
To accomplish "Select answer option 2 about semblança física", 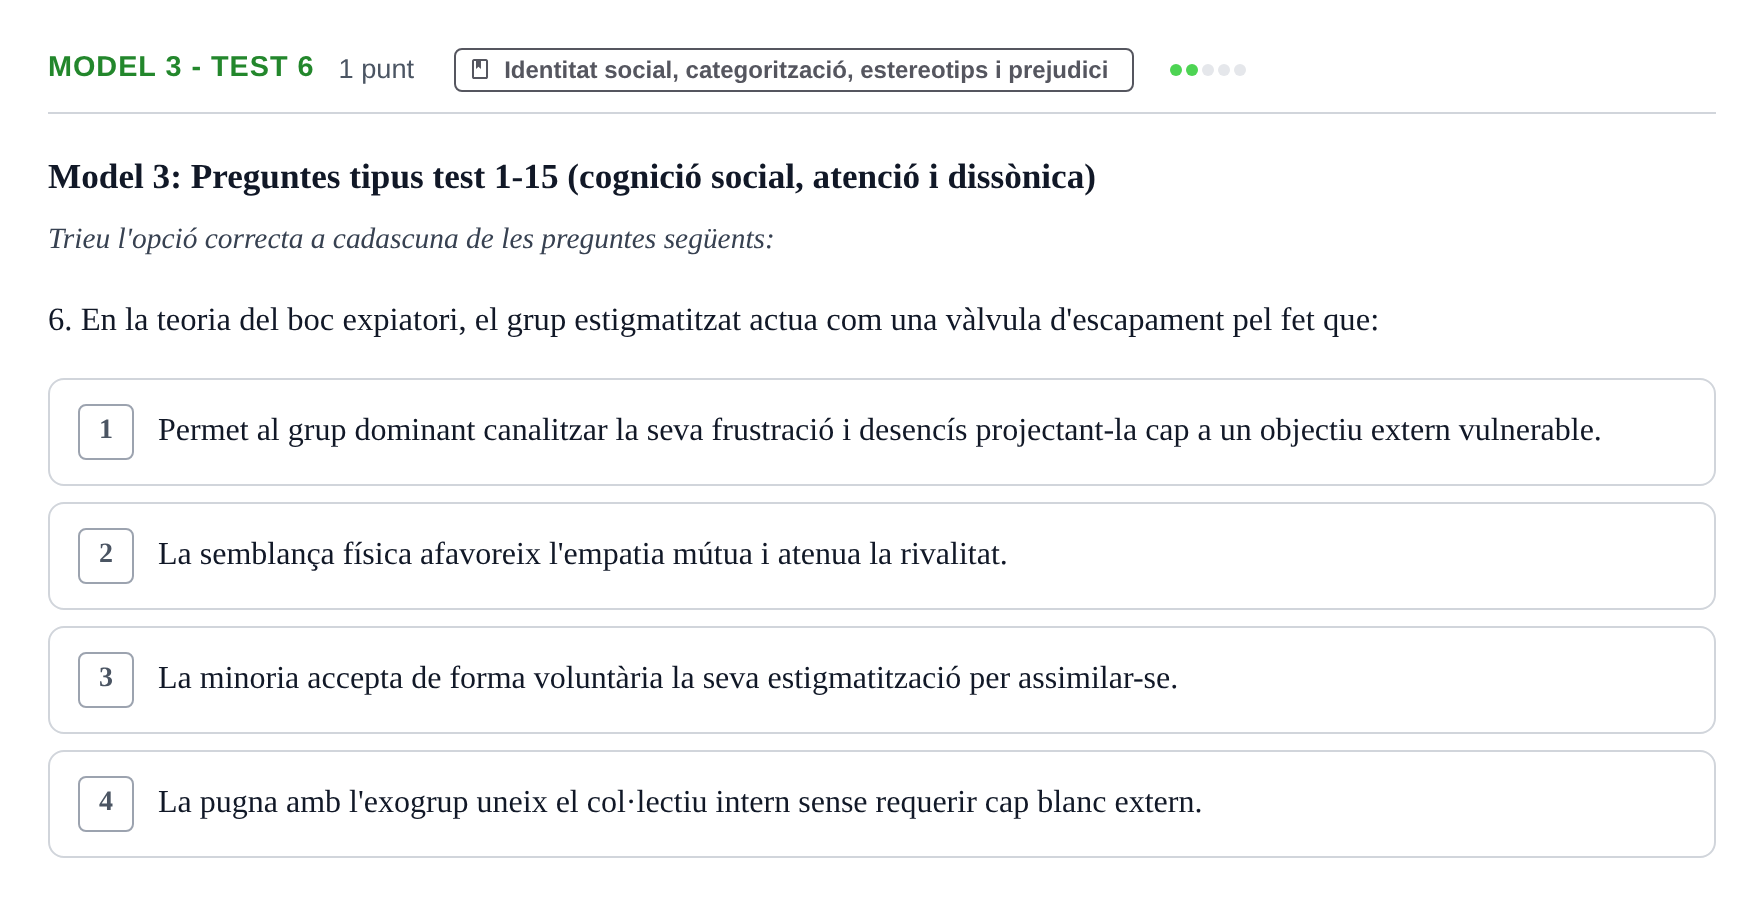I will coord(881,556).
